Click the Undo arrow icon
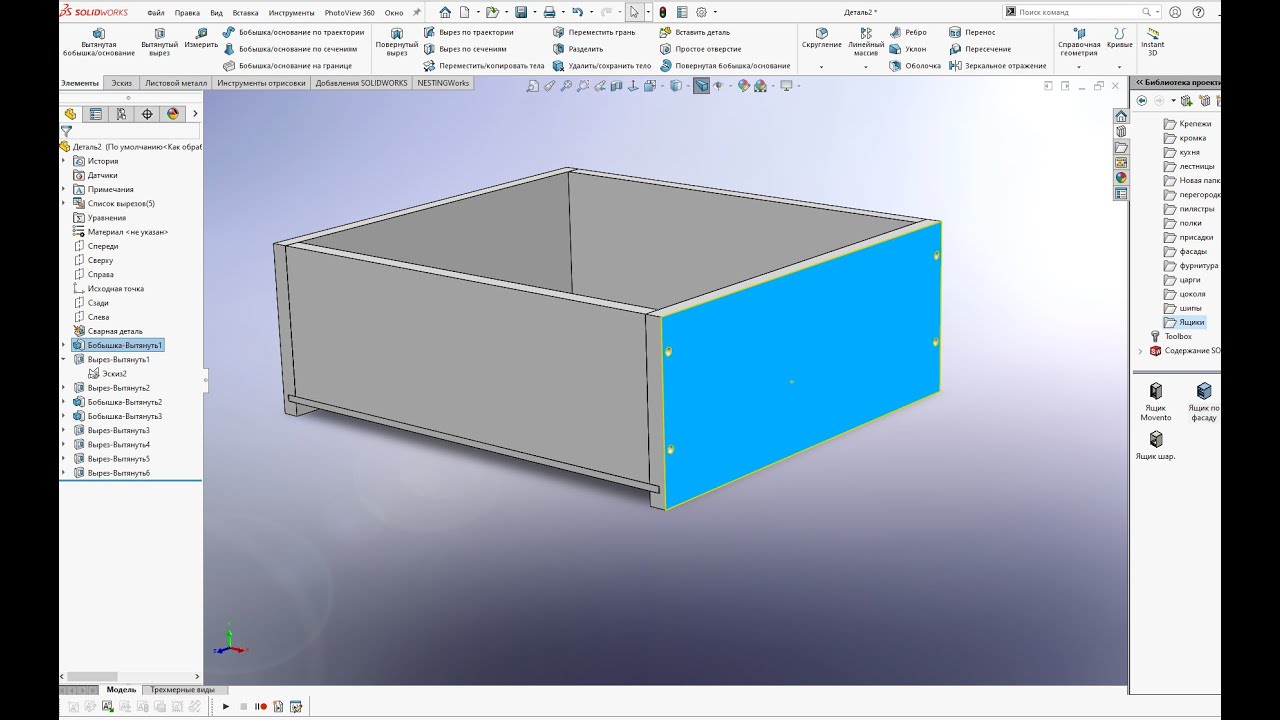The width and height of the screenshot is (1280, 720). coord(577,12)
